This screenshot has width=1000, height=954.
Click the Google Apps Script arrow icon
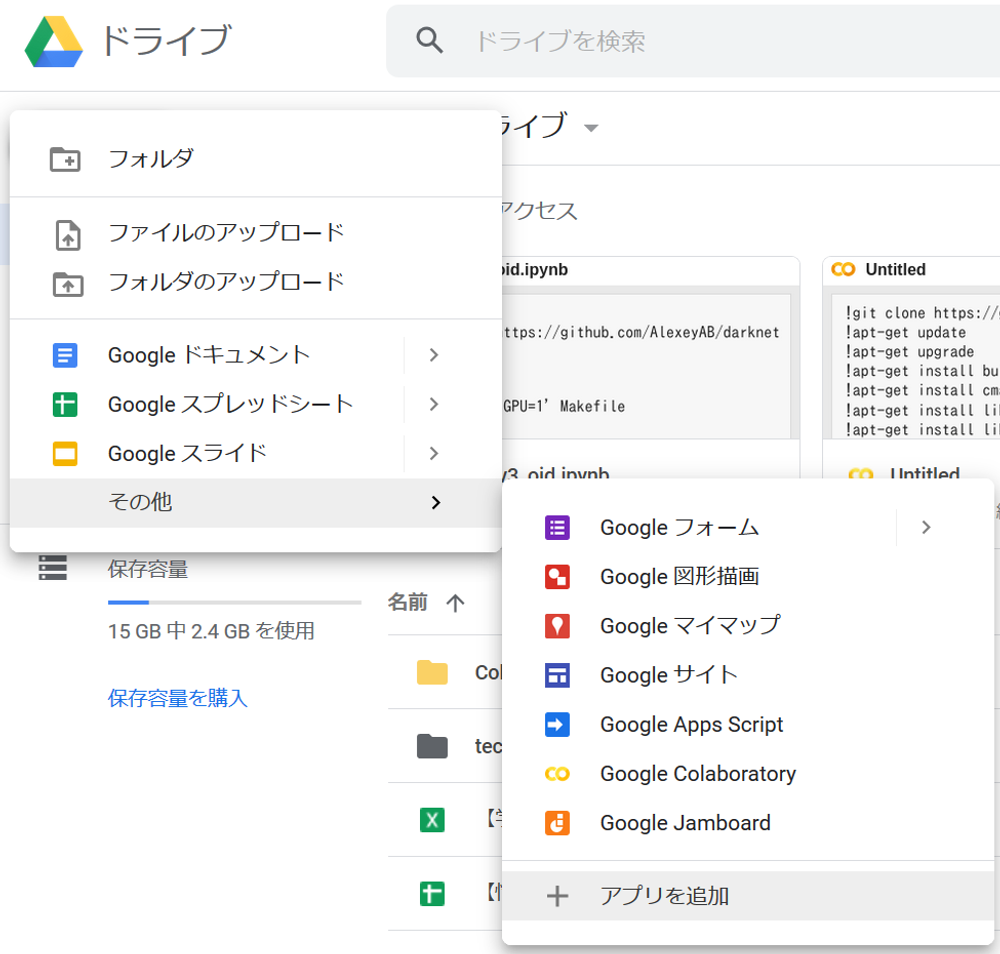pyautogui.click(x=557, y=724)
